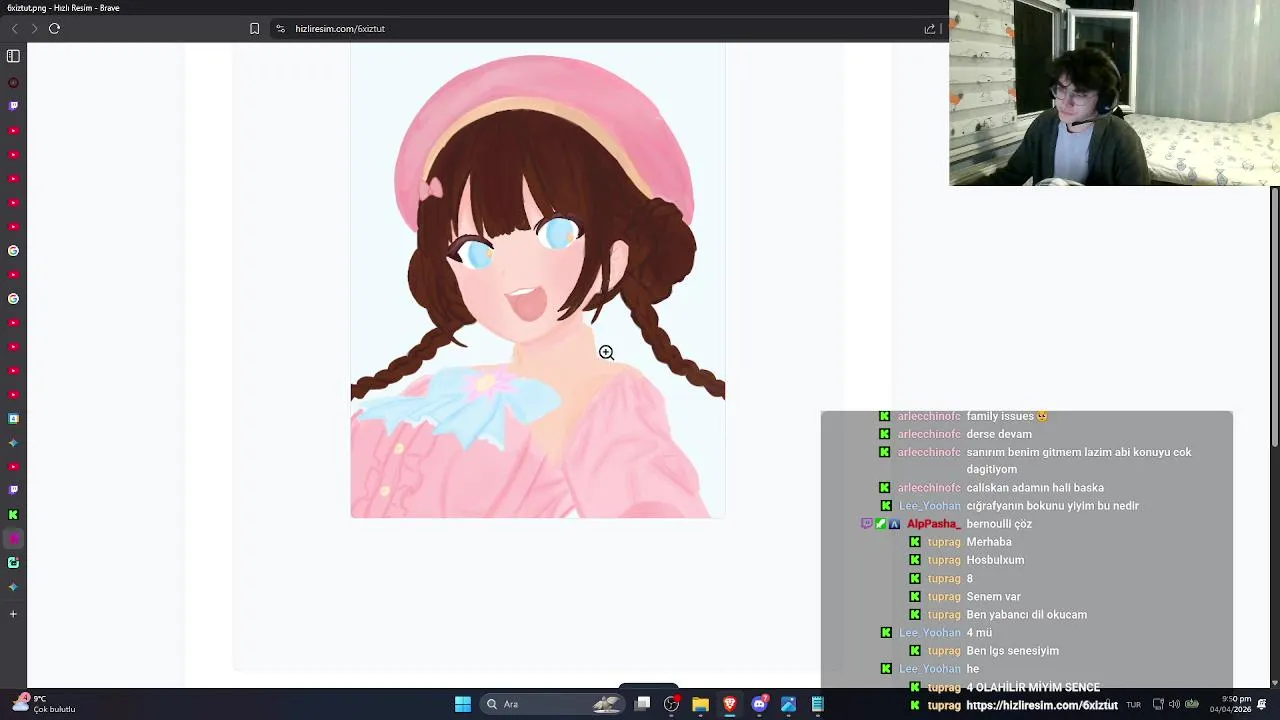1280x720 pixels.
Task: Click username AlpPasha_ in chat
Action: [x=934, y=524]
